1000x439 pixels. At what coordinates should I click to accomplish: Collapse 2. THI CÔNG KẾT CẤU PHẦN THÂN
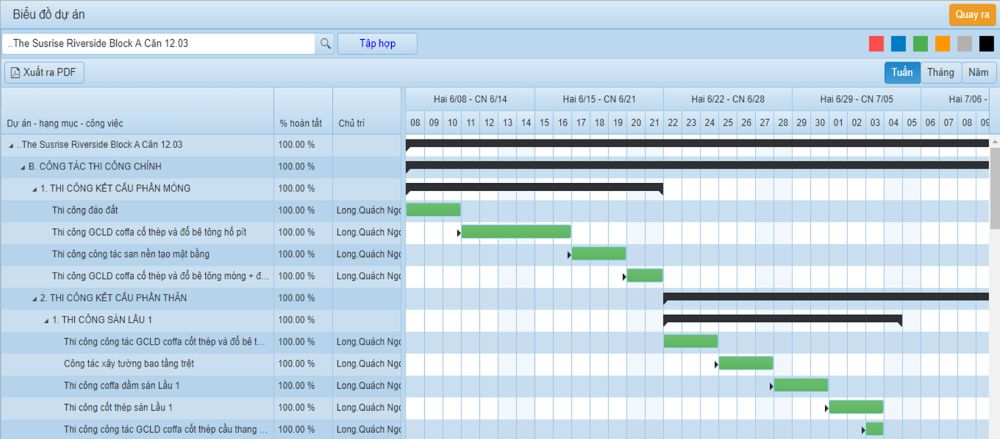pyautogui.click(x=34, y=298)
